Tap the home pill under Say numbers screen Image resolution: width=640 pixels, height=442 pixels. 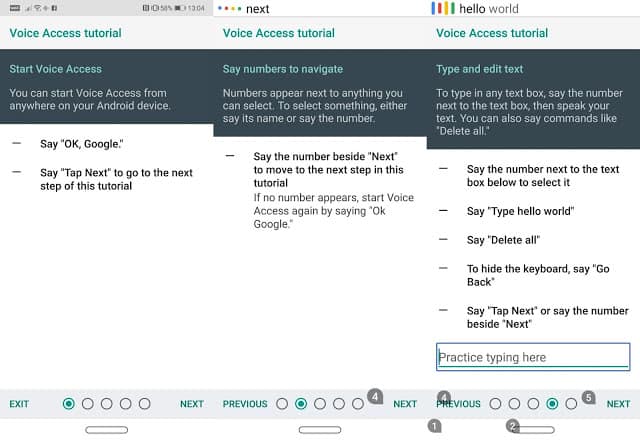(320, 430)
